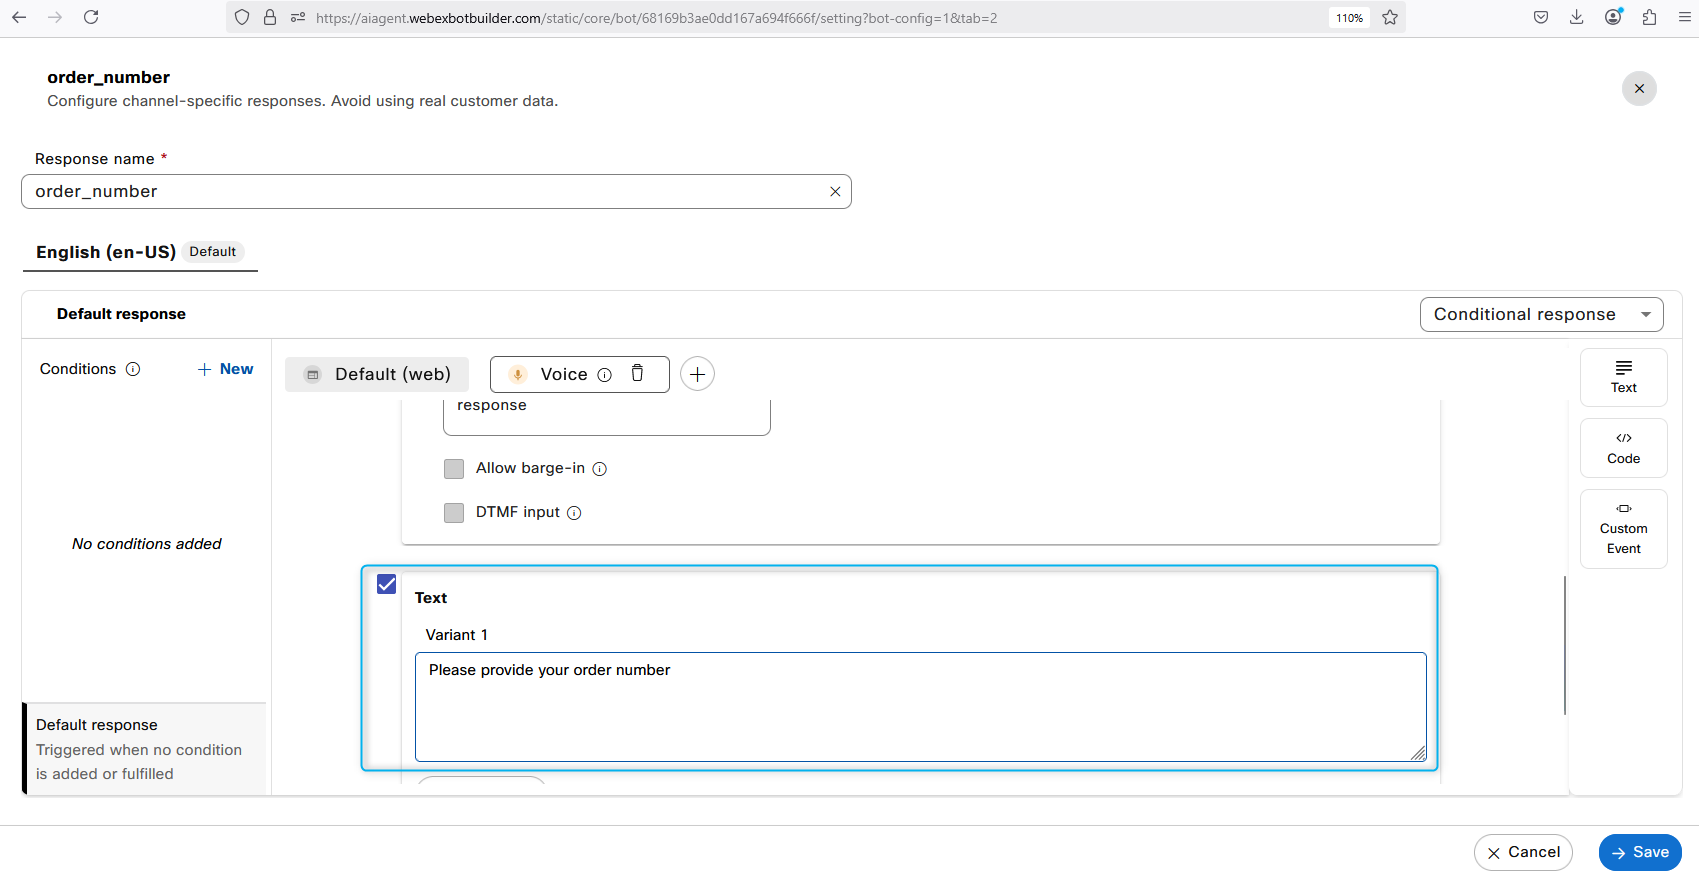The width and height of the screenshot is (1699, 878).
Task: View info icon beside Allow barge-in
Action: (x=600, y=469)
